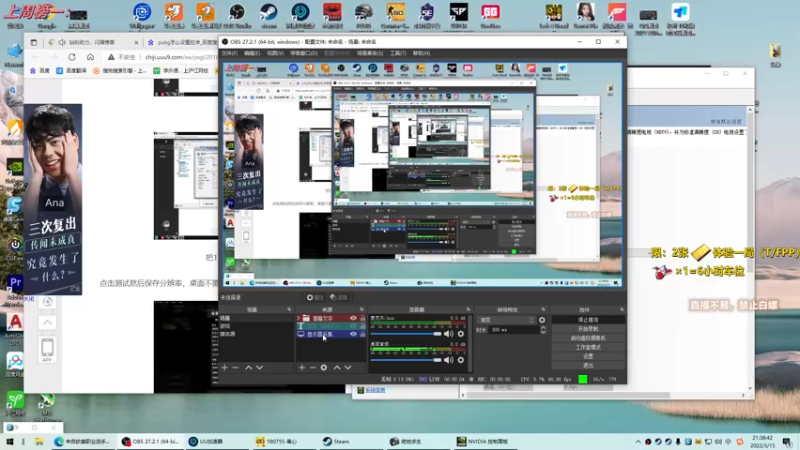The image size is (800, 450).
Task: Add a new scene in OBS scenes panel
Action: [224, 367]
